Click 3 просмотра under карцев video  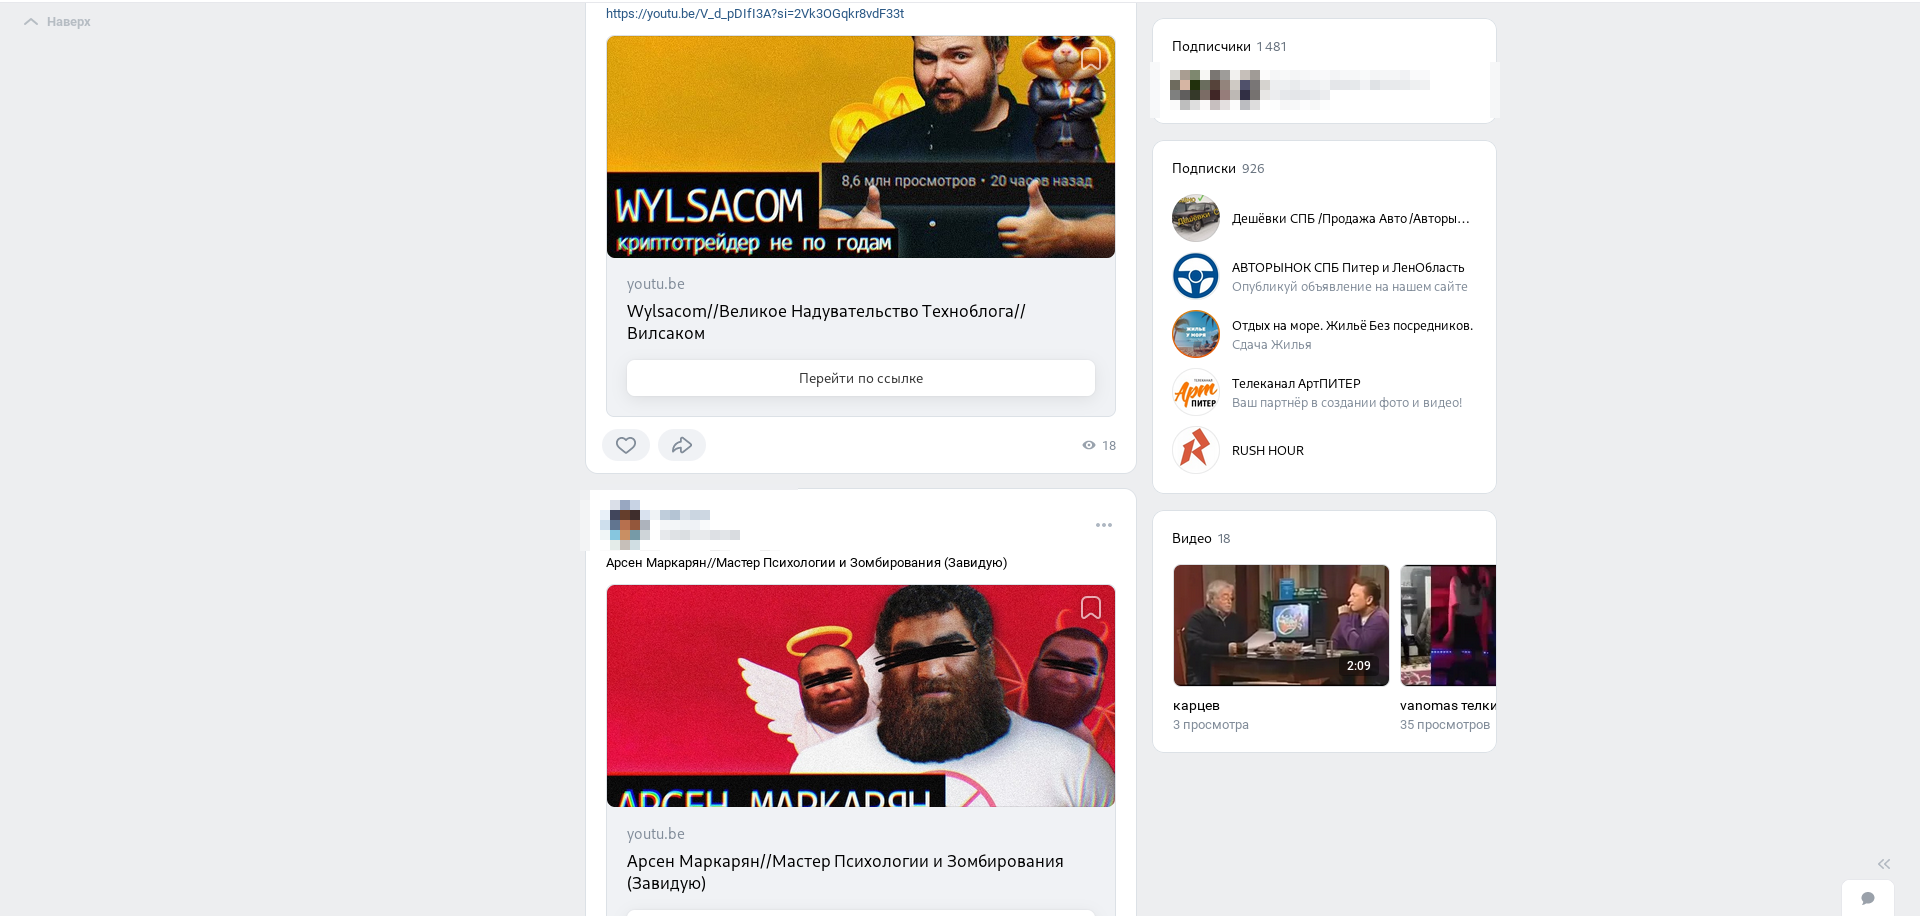tap(1211, 725)
